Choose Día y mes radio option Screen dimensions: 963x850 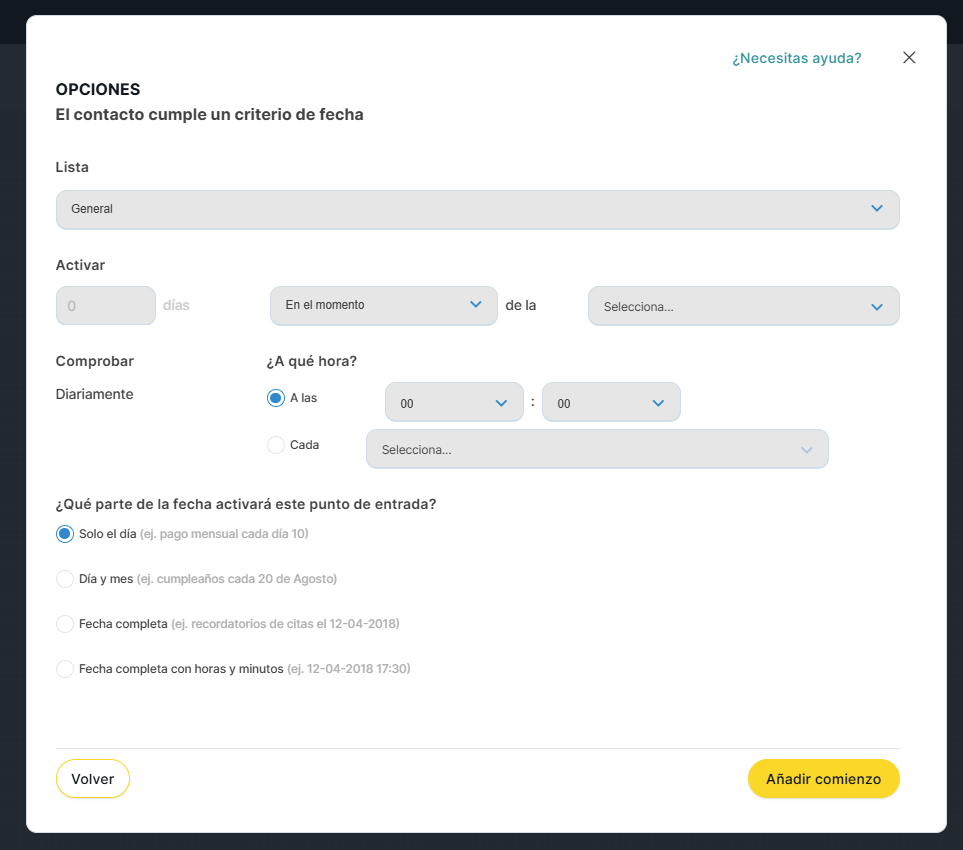click(65, 579)
